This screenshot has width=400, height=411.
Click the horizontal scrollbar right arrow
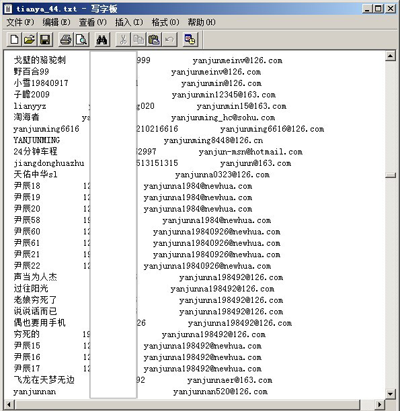[379, 405]
